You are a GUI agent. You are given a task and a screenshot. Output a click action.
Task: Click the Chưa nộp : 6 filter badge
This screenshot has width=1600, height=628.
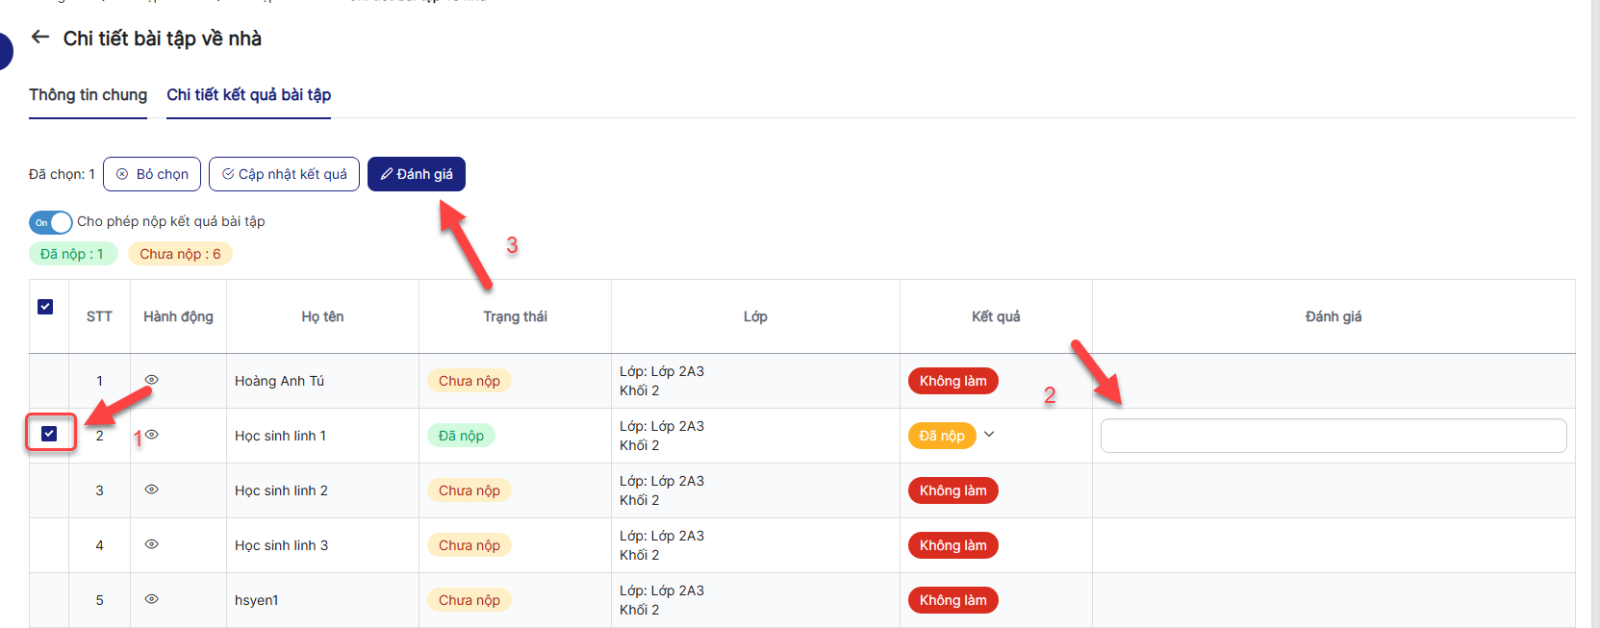point(180,254)
